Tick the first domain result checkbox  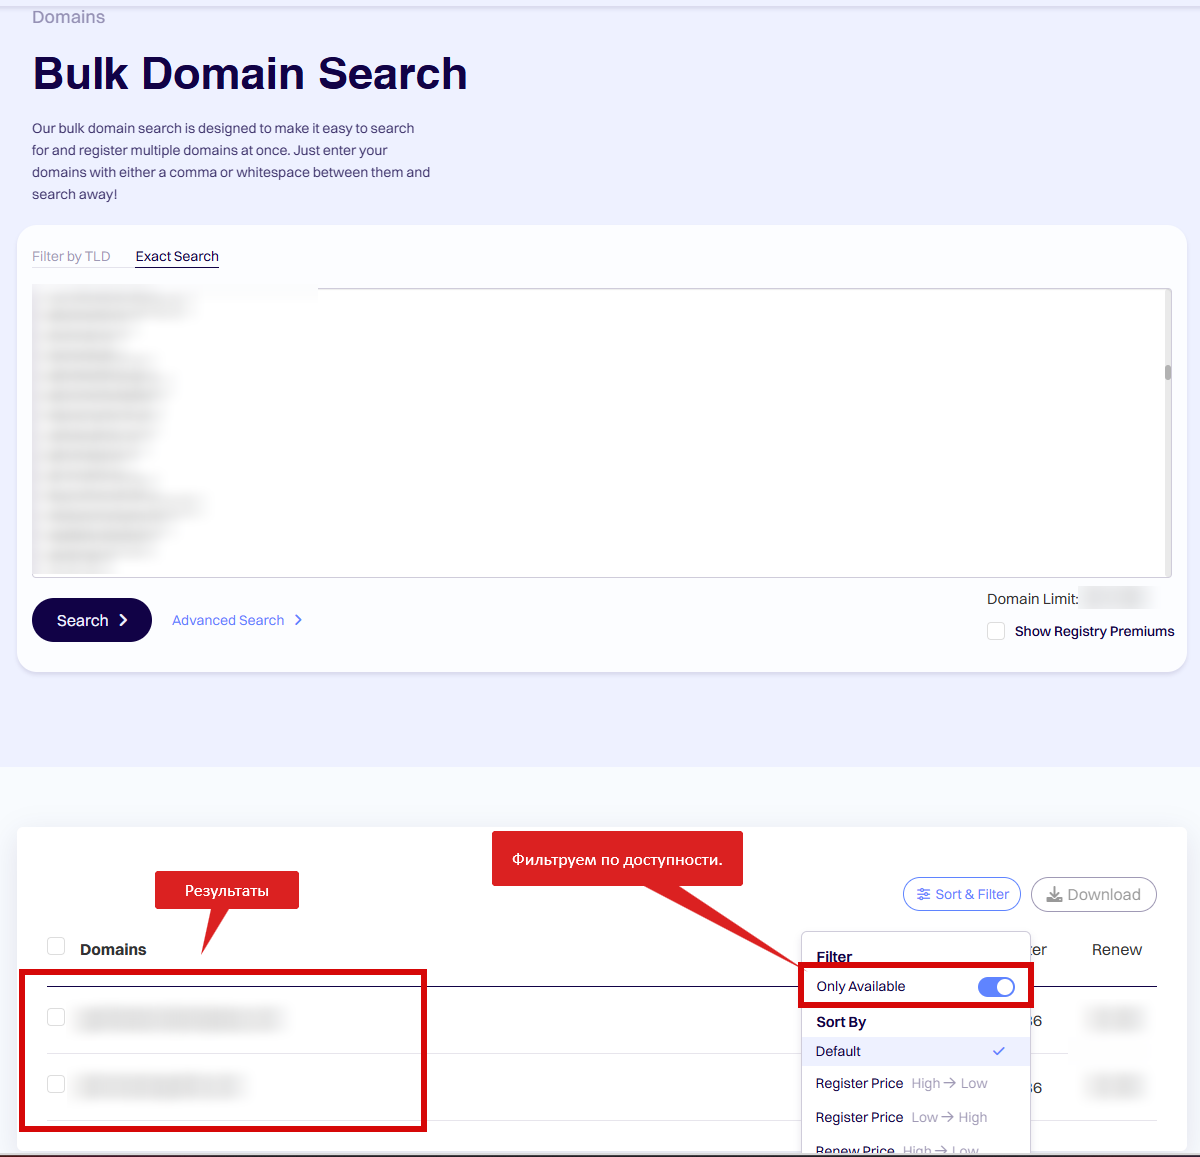[56, 1017]
